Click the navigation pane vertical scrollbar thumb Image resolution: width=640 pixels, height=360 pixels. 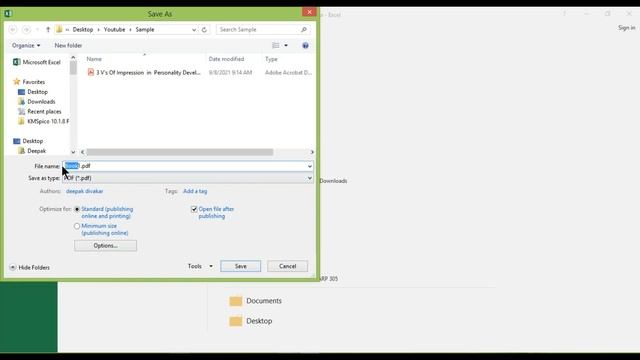tap(73, 68)
